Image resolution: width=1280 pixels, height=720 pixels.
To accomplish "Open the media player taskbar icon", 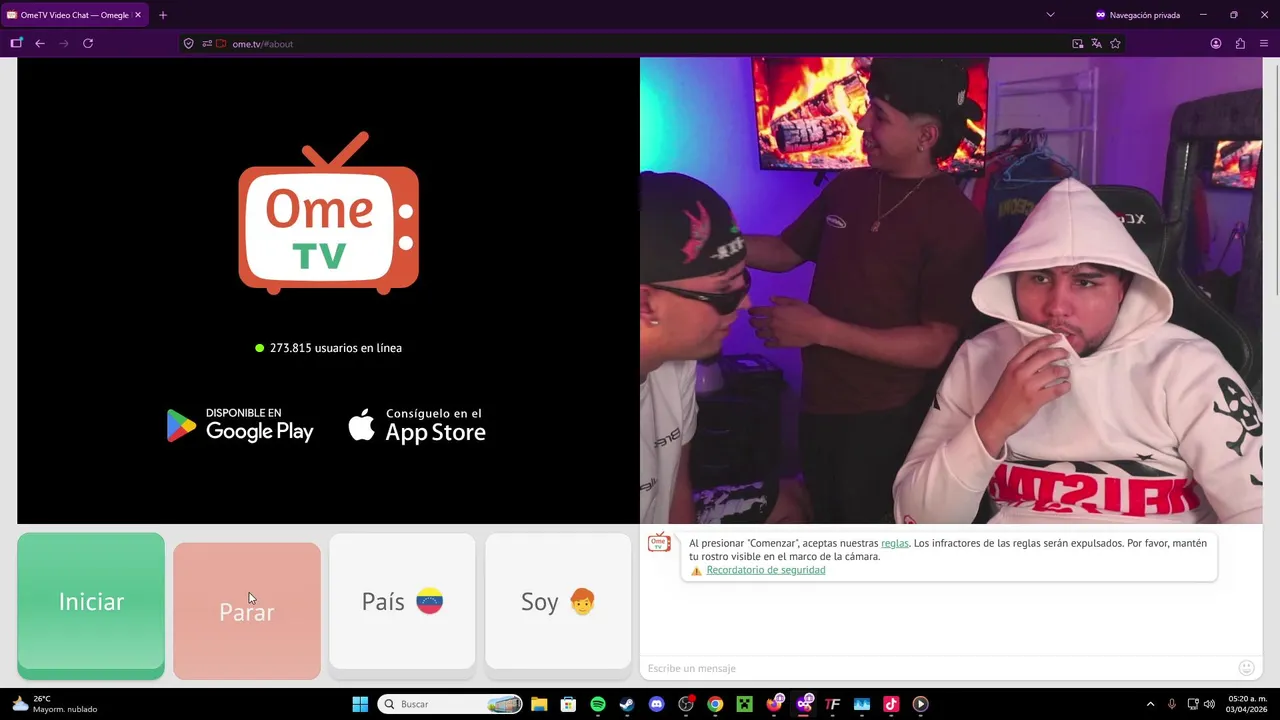I will [x=920, y=704].
